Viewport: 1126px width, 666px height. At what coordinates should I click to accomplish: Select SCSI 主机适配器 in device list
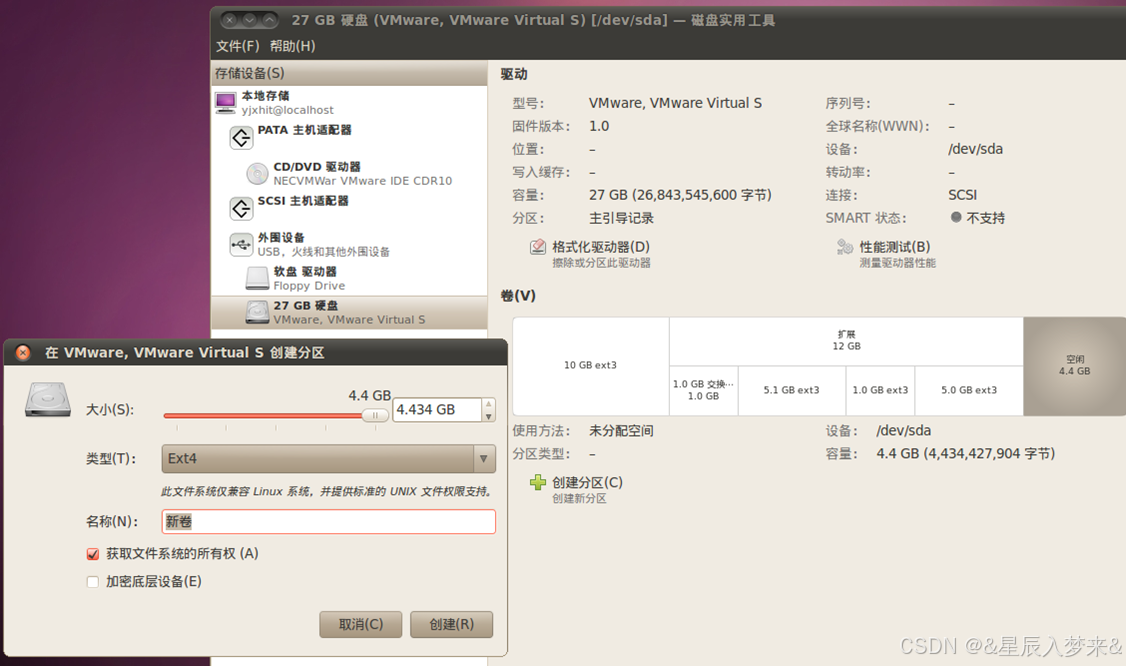point(349,208)
